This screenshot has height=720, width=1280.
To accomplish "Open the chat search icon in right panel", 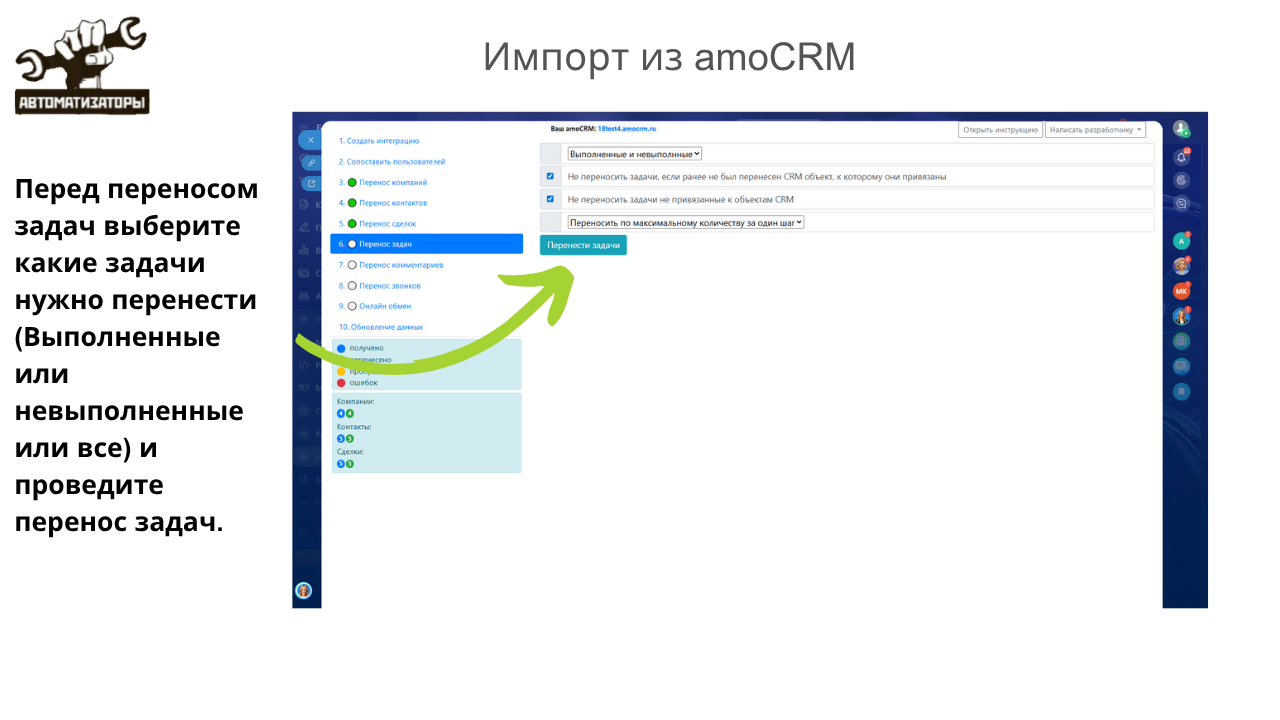I will [1182, 203].
